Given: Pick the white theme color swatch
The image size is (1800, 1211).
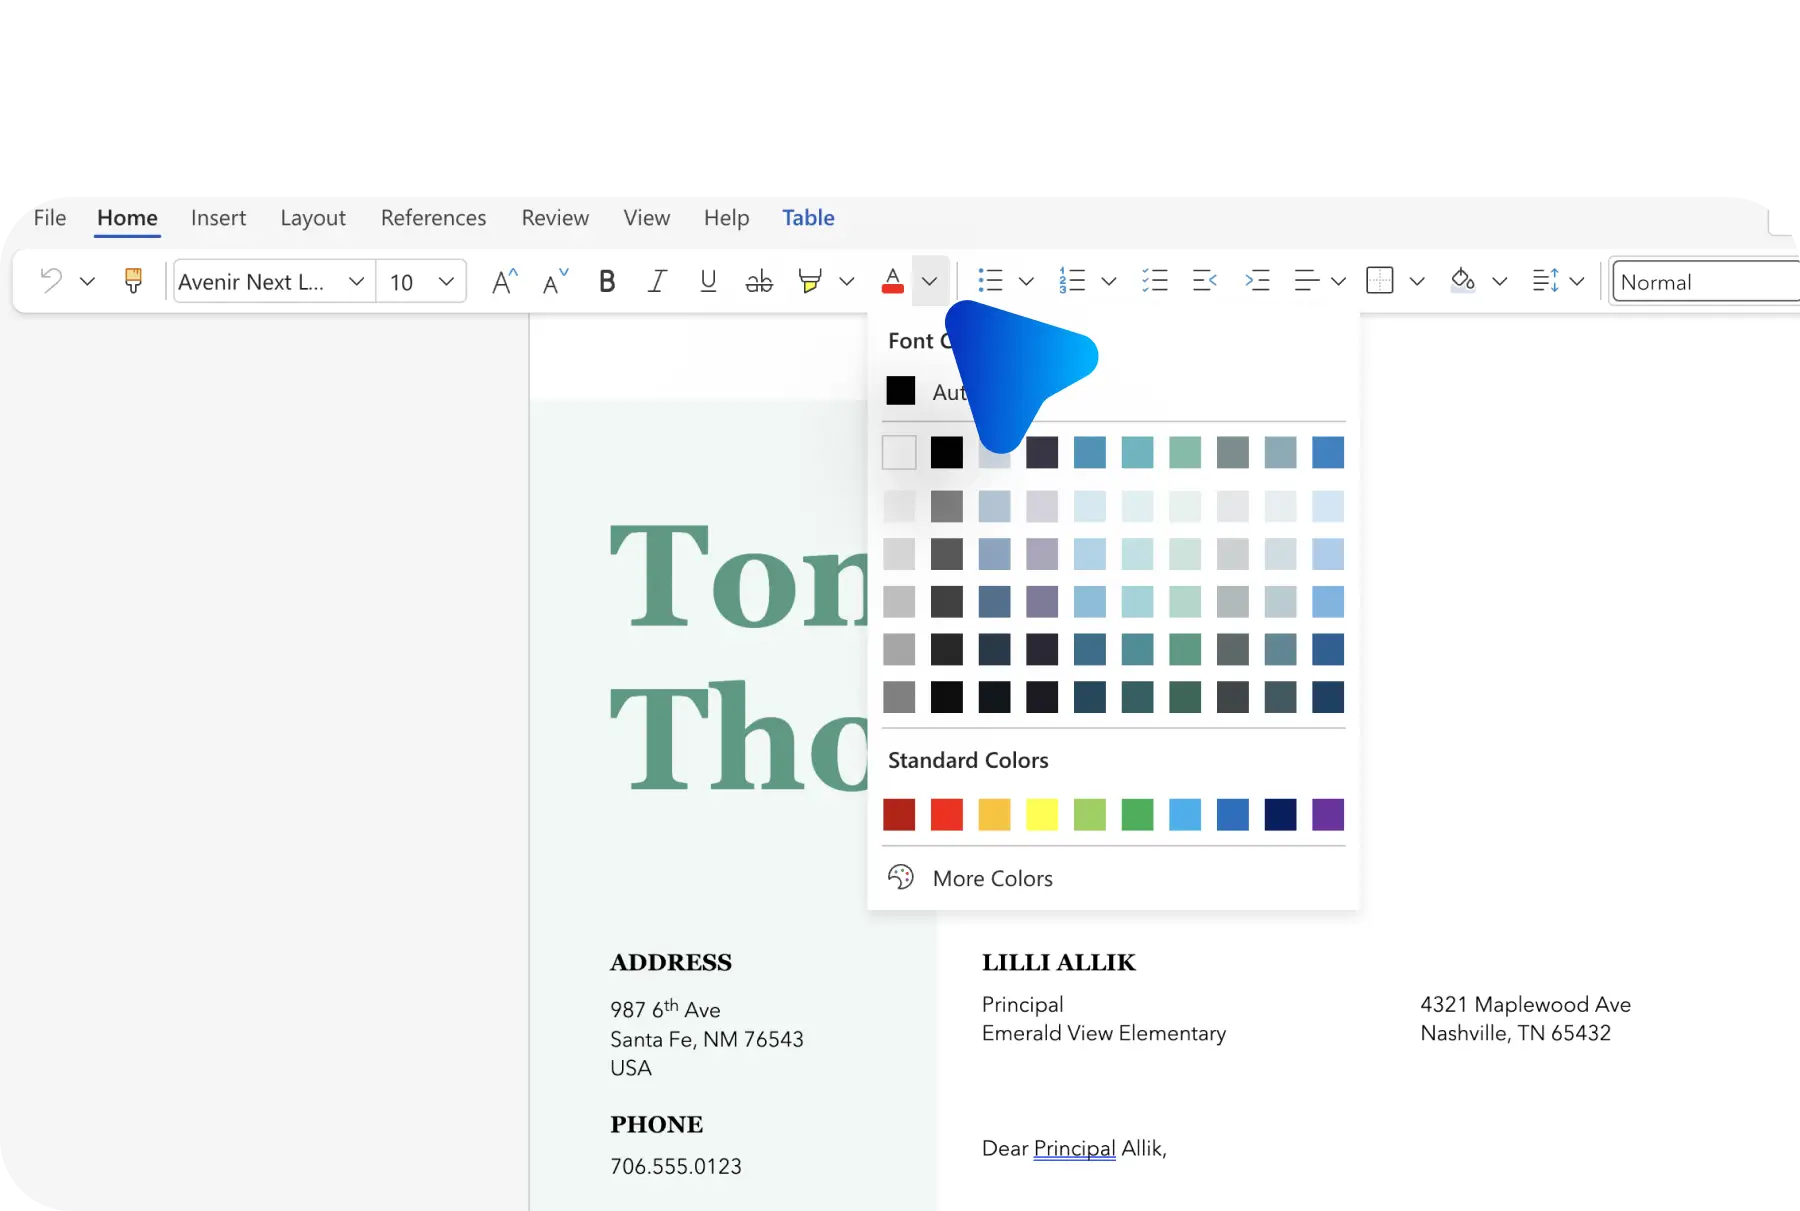Looking at the screenshot, I should 899,452.
